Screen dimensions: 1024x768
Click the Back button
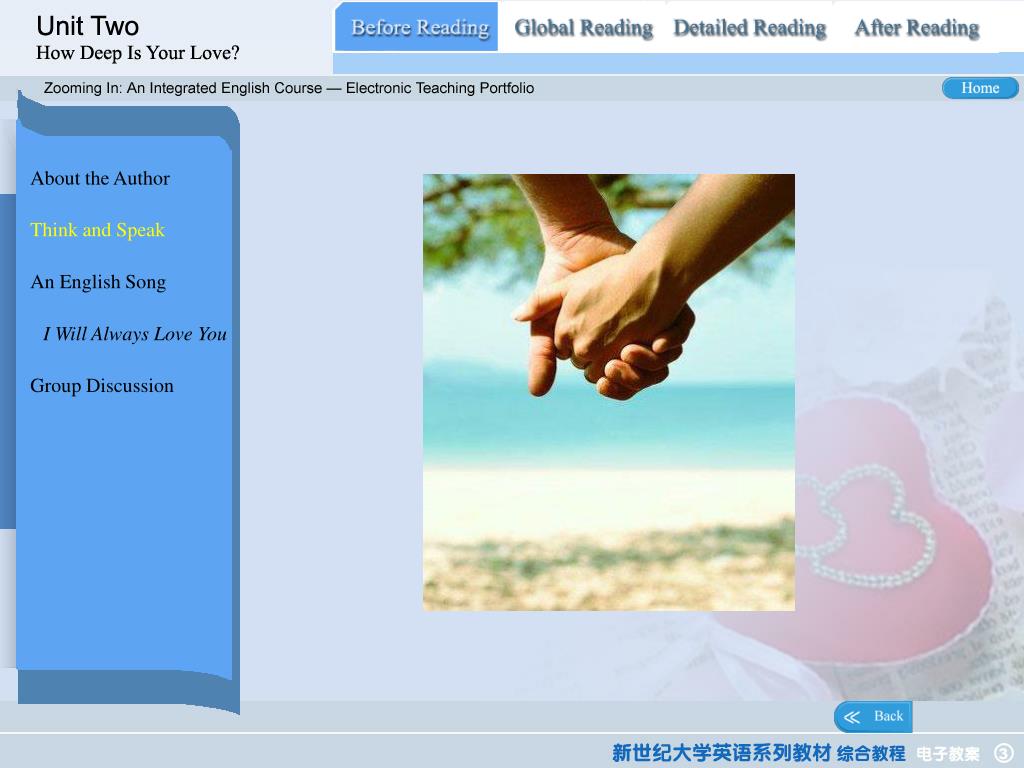point(873,716)
